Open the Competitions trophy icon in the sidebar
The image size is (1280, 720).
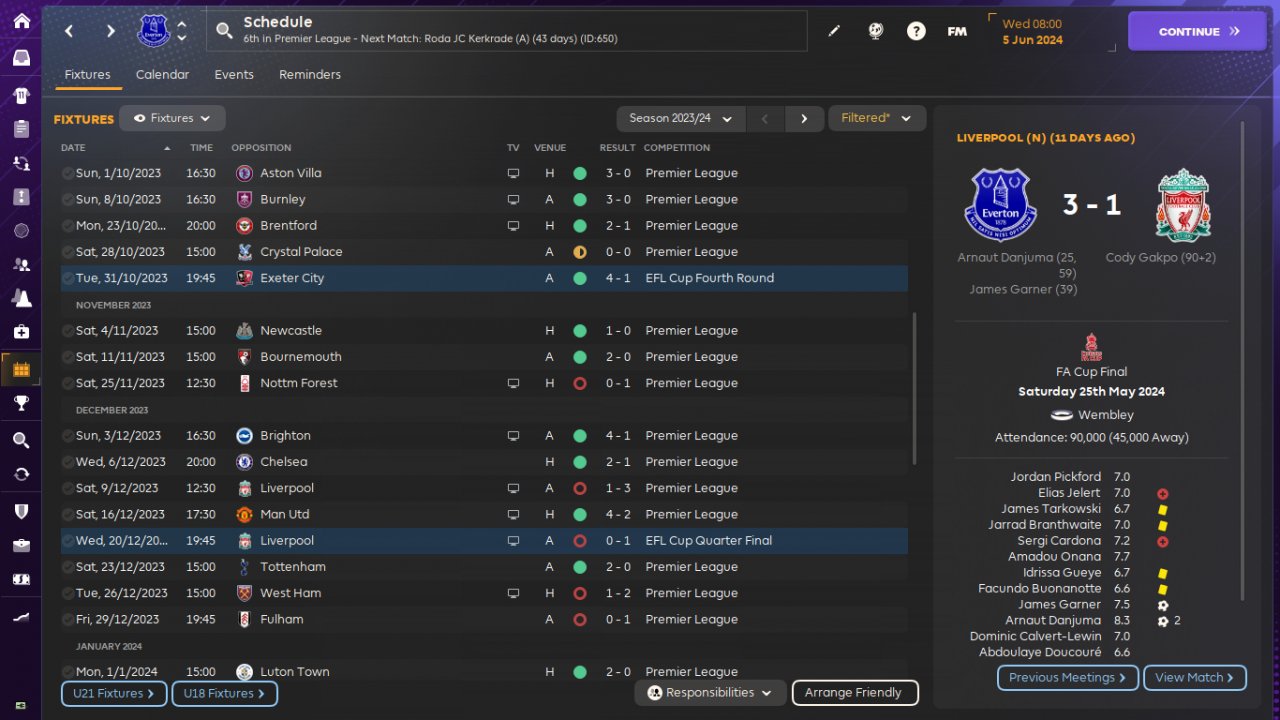pyautogui.click(x=21, y=403)
